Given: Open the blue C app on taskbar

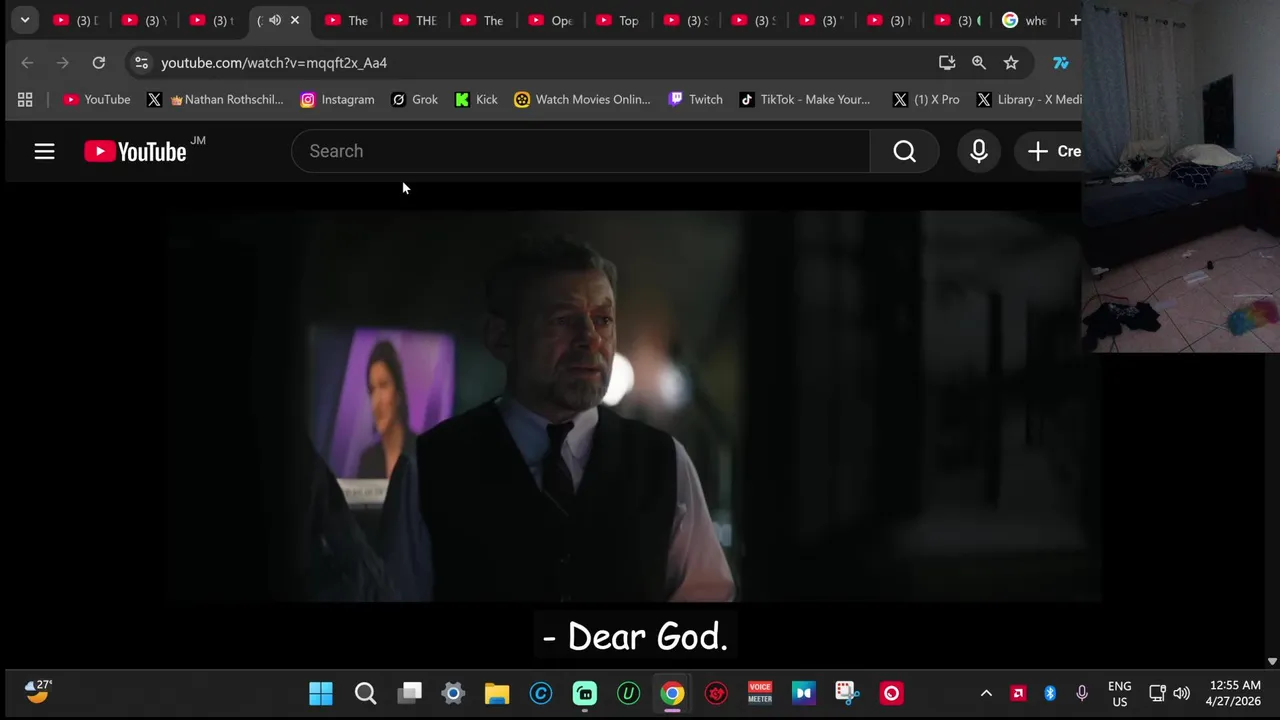Looking at the screenshot, I should tap(541, 693).
